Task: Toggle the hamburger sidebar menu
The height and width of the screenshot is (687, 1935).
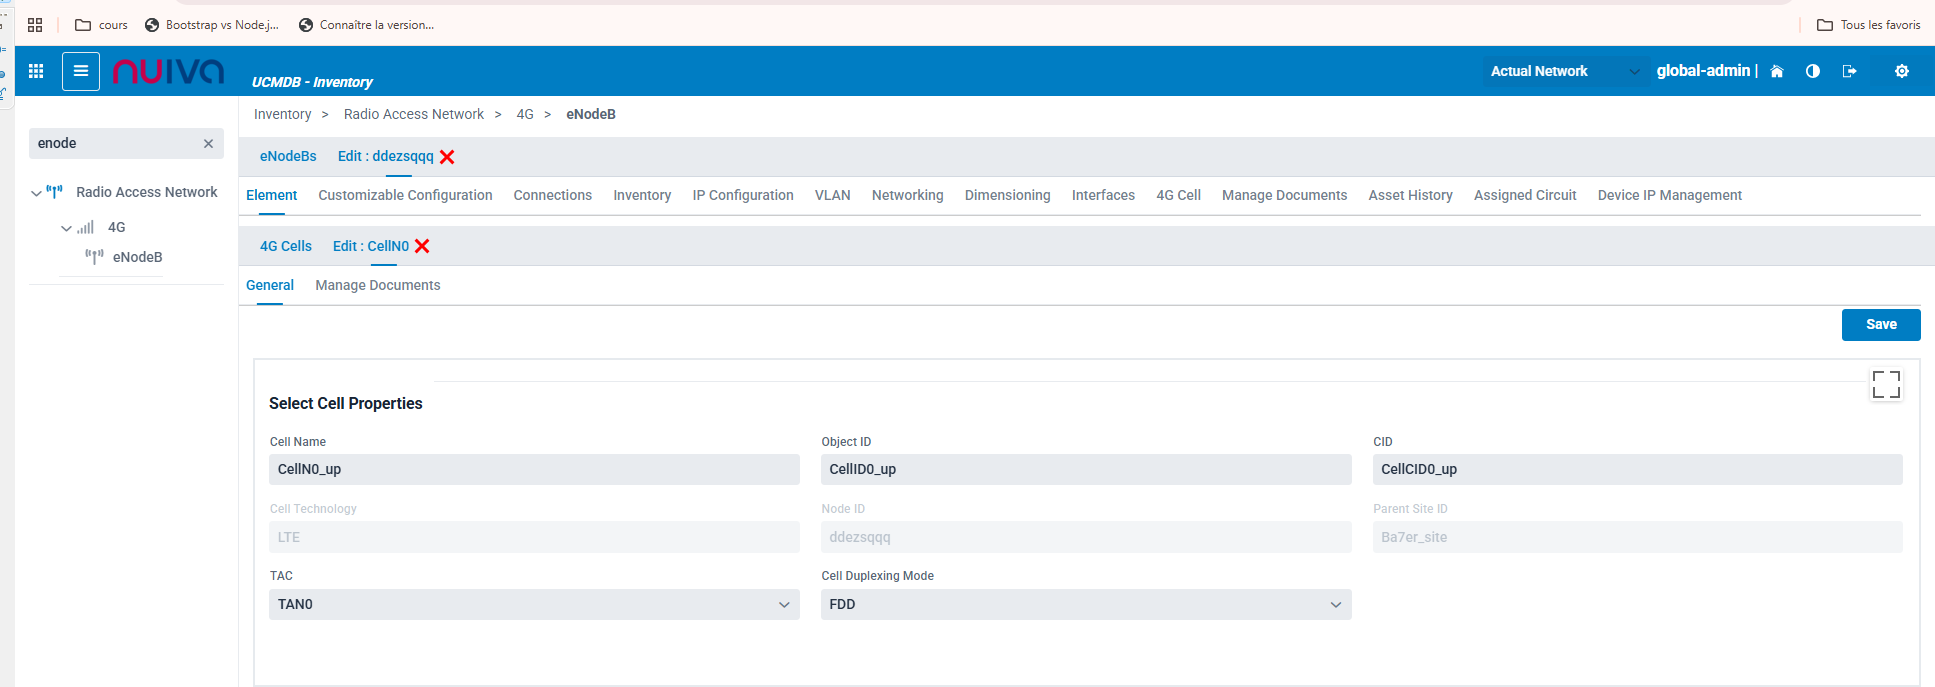Action: coord(81,71)
